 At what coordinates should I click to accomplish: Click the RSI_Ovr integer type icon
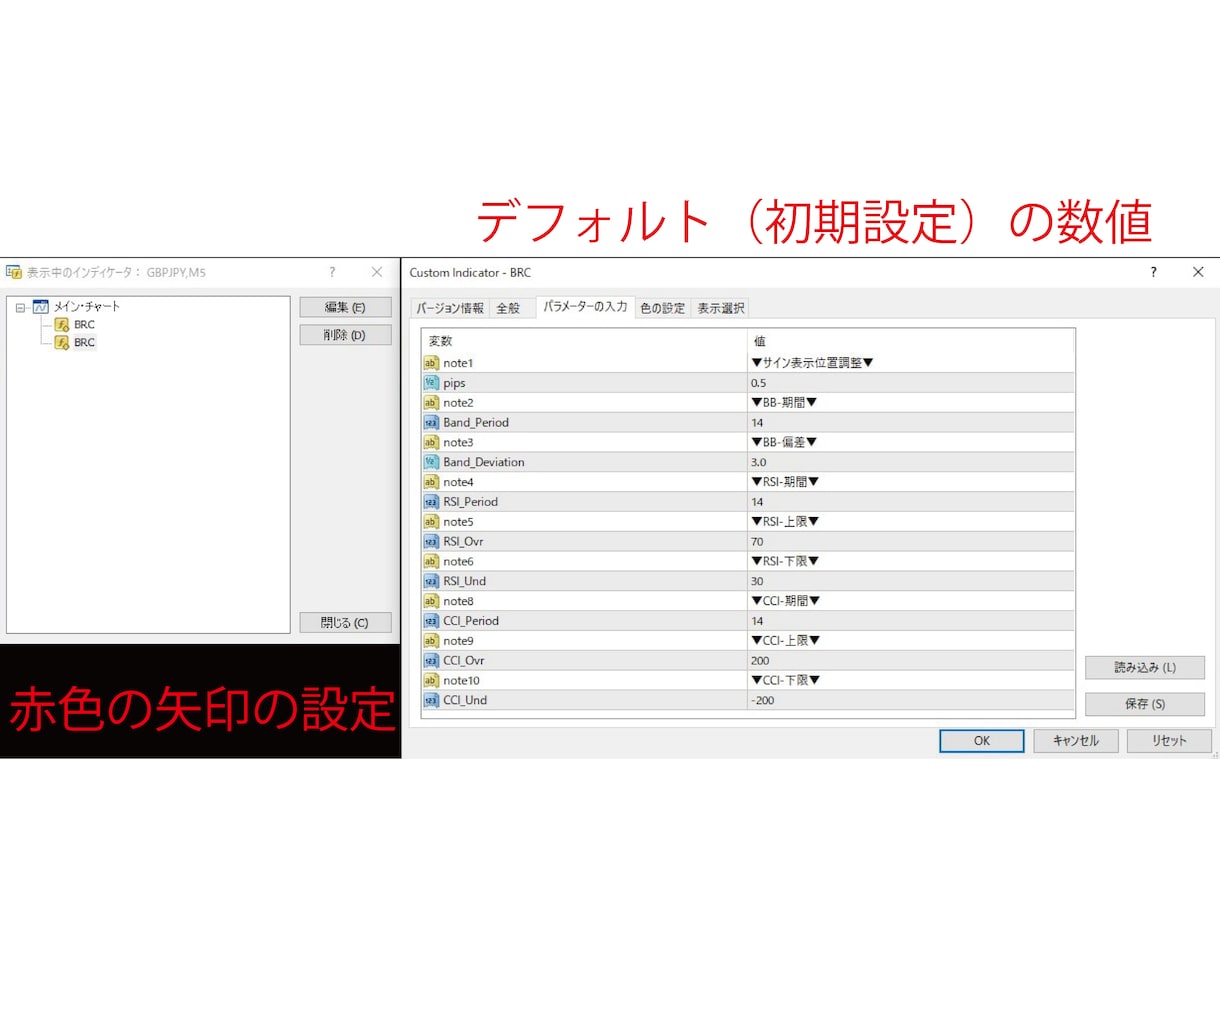[x=431, y=542]
